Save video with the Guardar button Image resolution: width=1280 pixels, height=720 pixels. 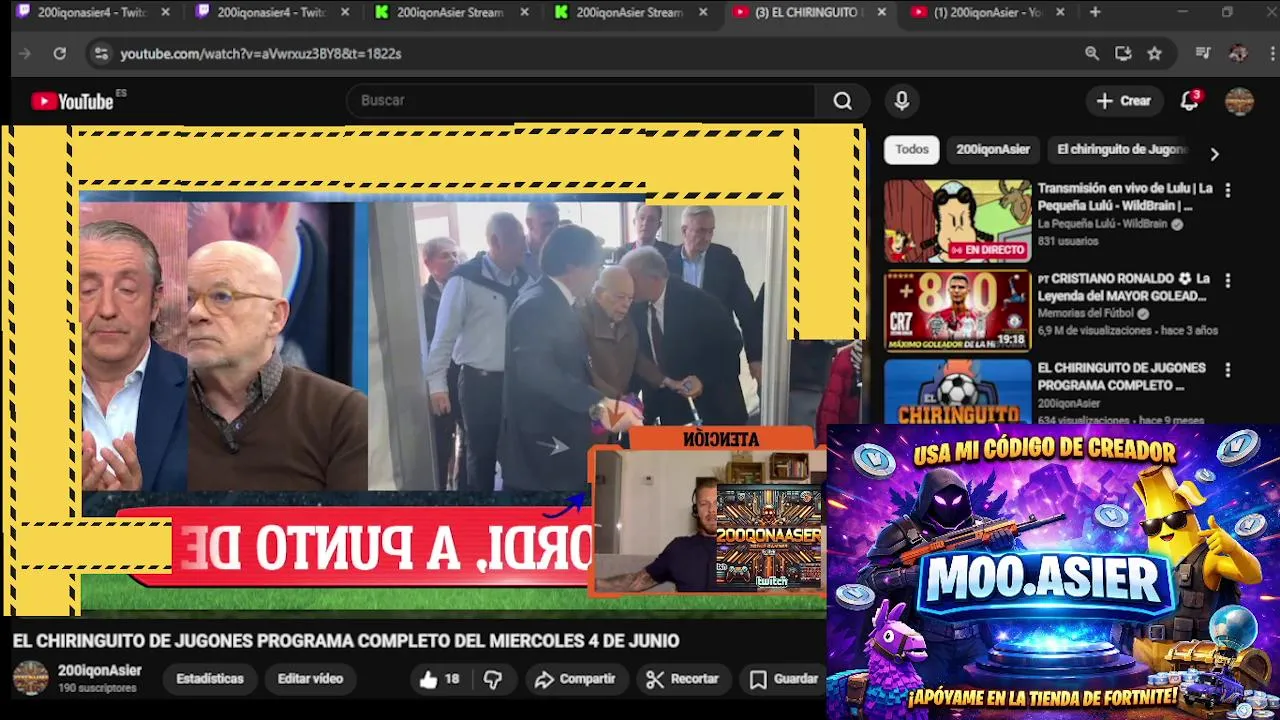click(x=785, y=679)
